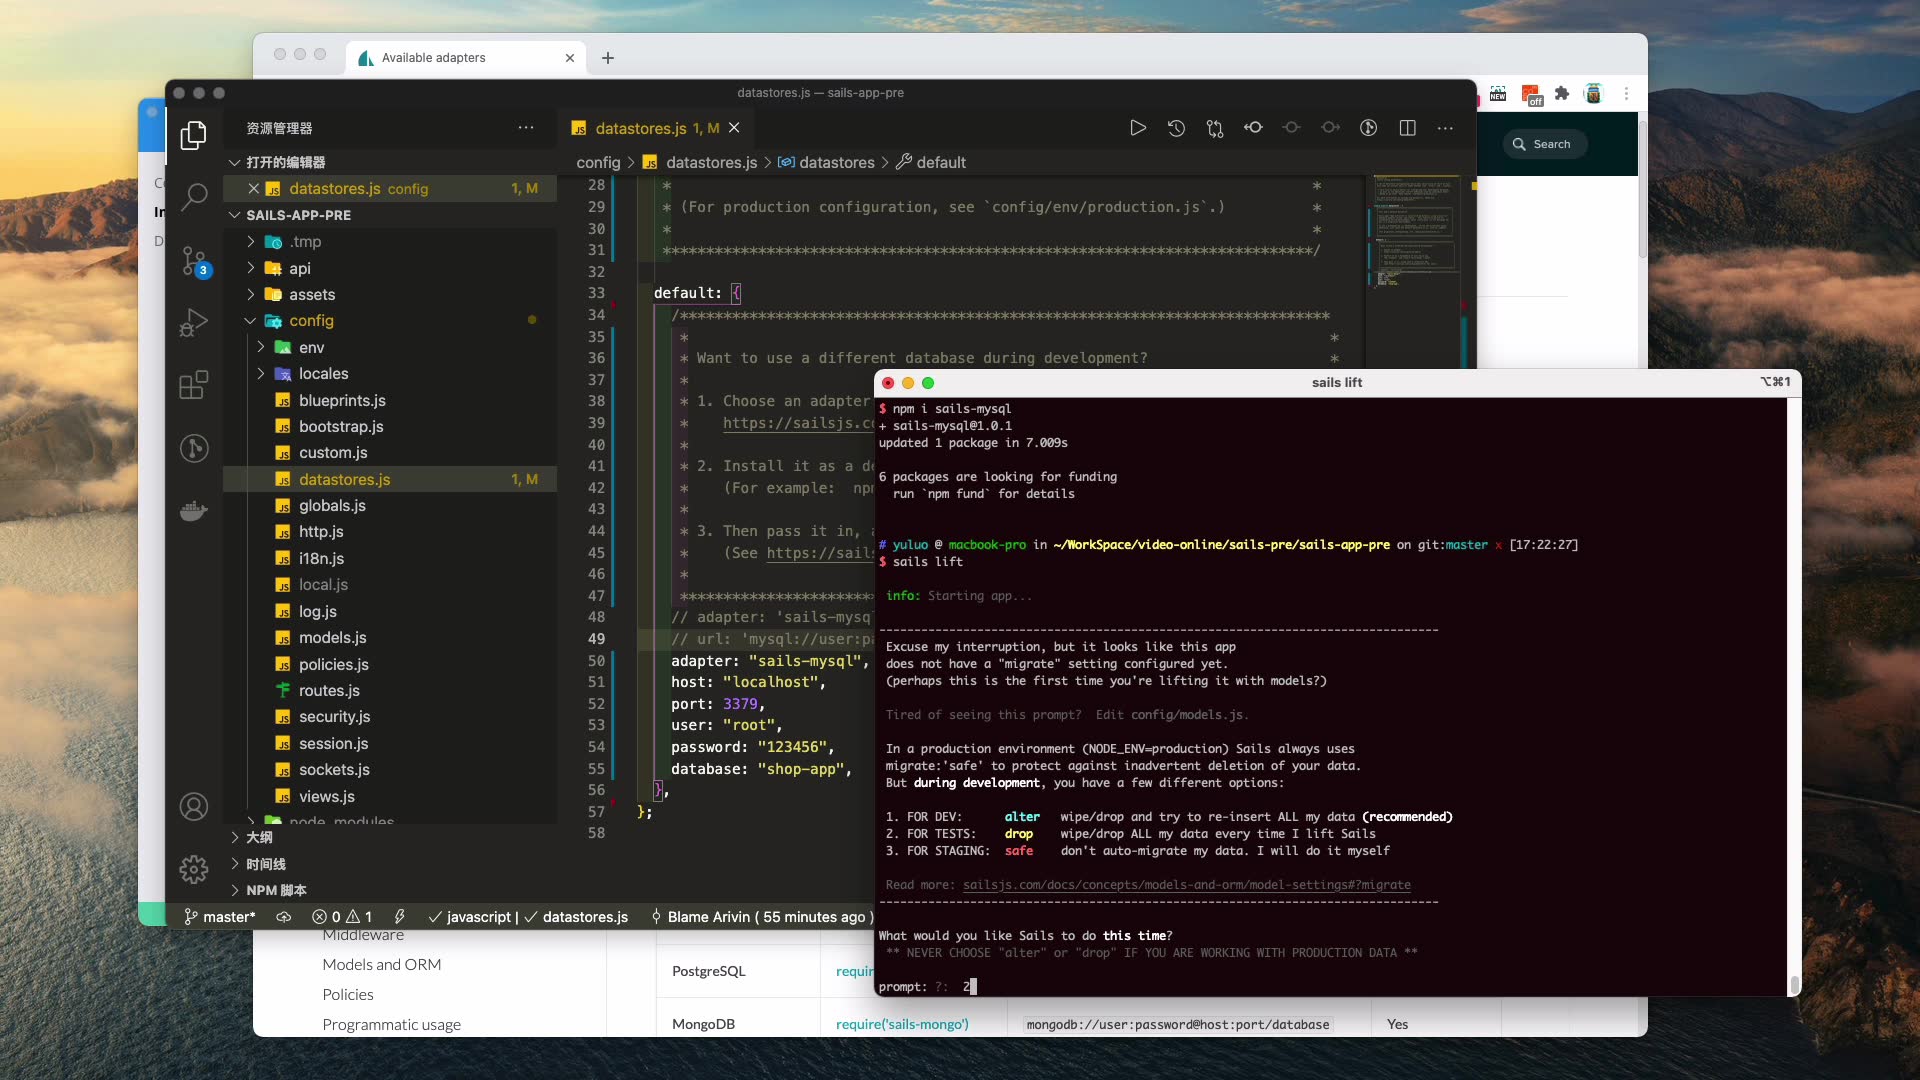The image size is (1920, 1080).
Task: Open the GitLens activity bar icon
Action: 194,448
